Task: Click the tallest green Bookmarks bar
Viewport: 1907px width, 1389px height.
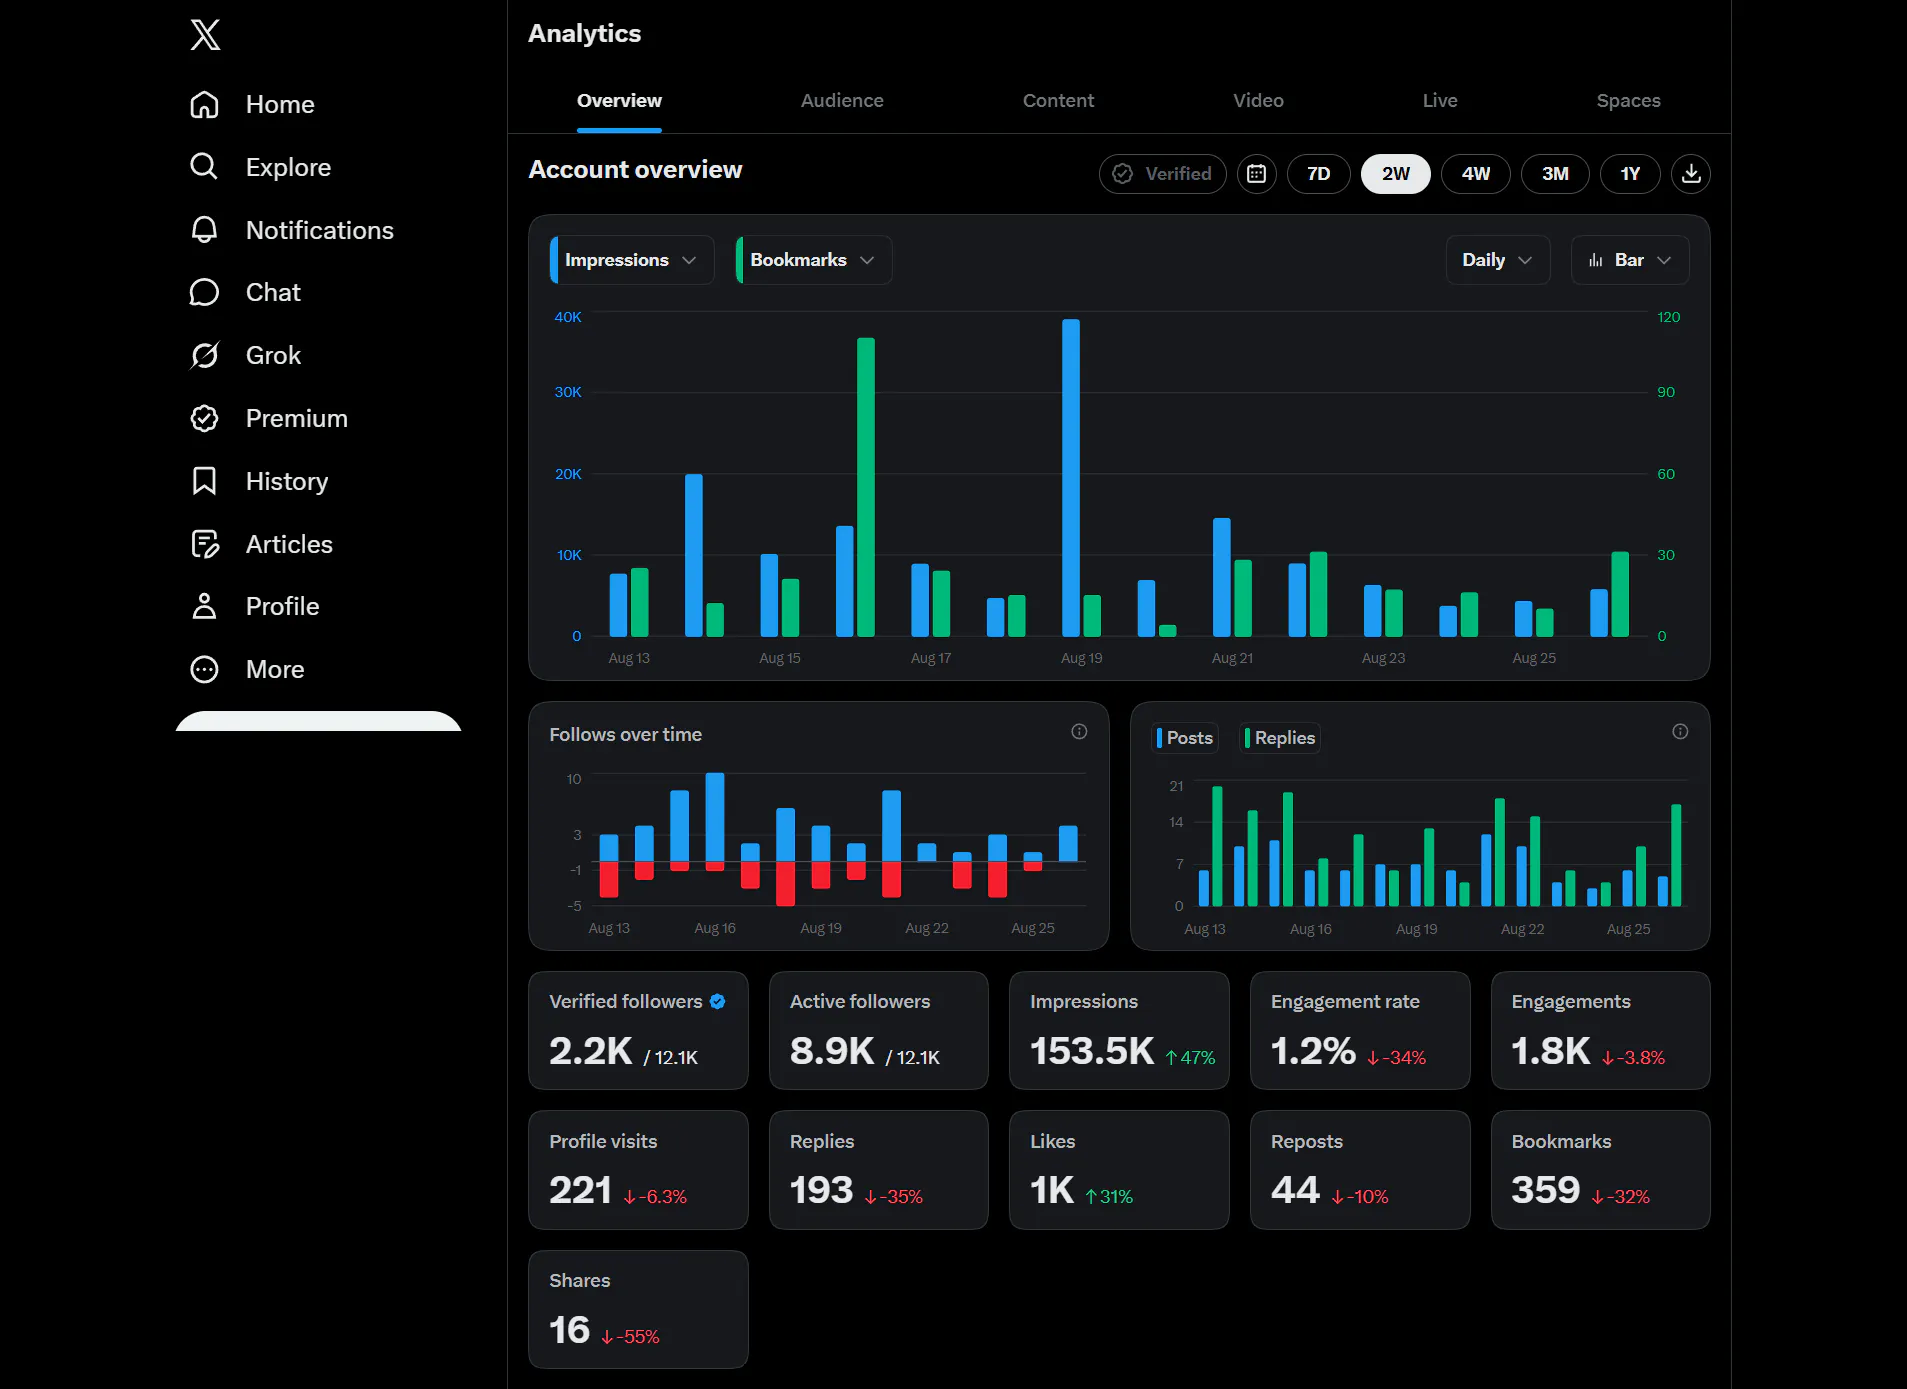Action: click(866, 487)
